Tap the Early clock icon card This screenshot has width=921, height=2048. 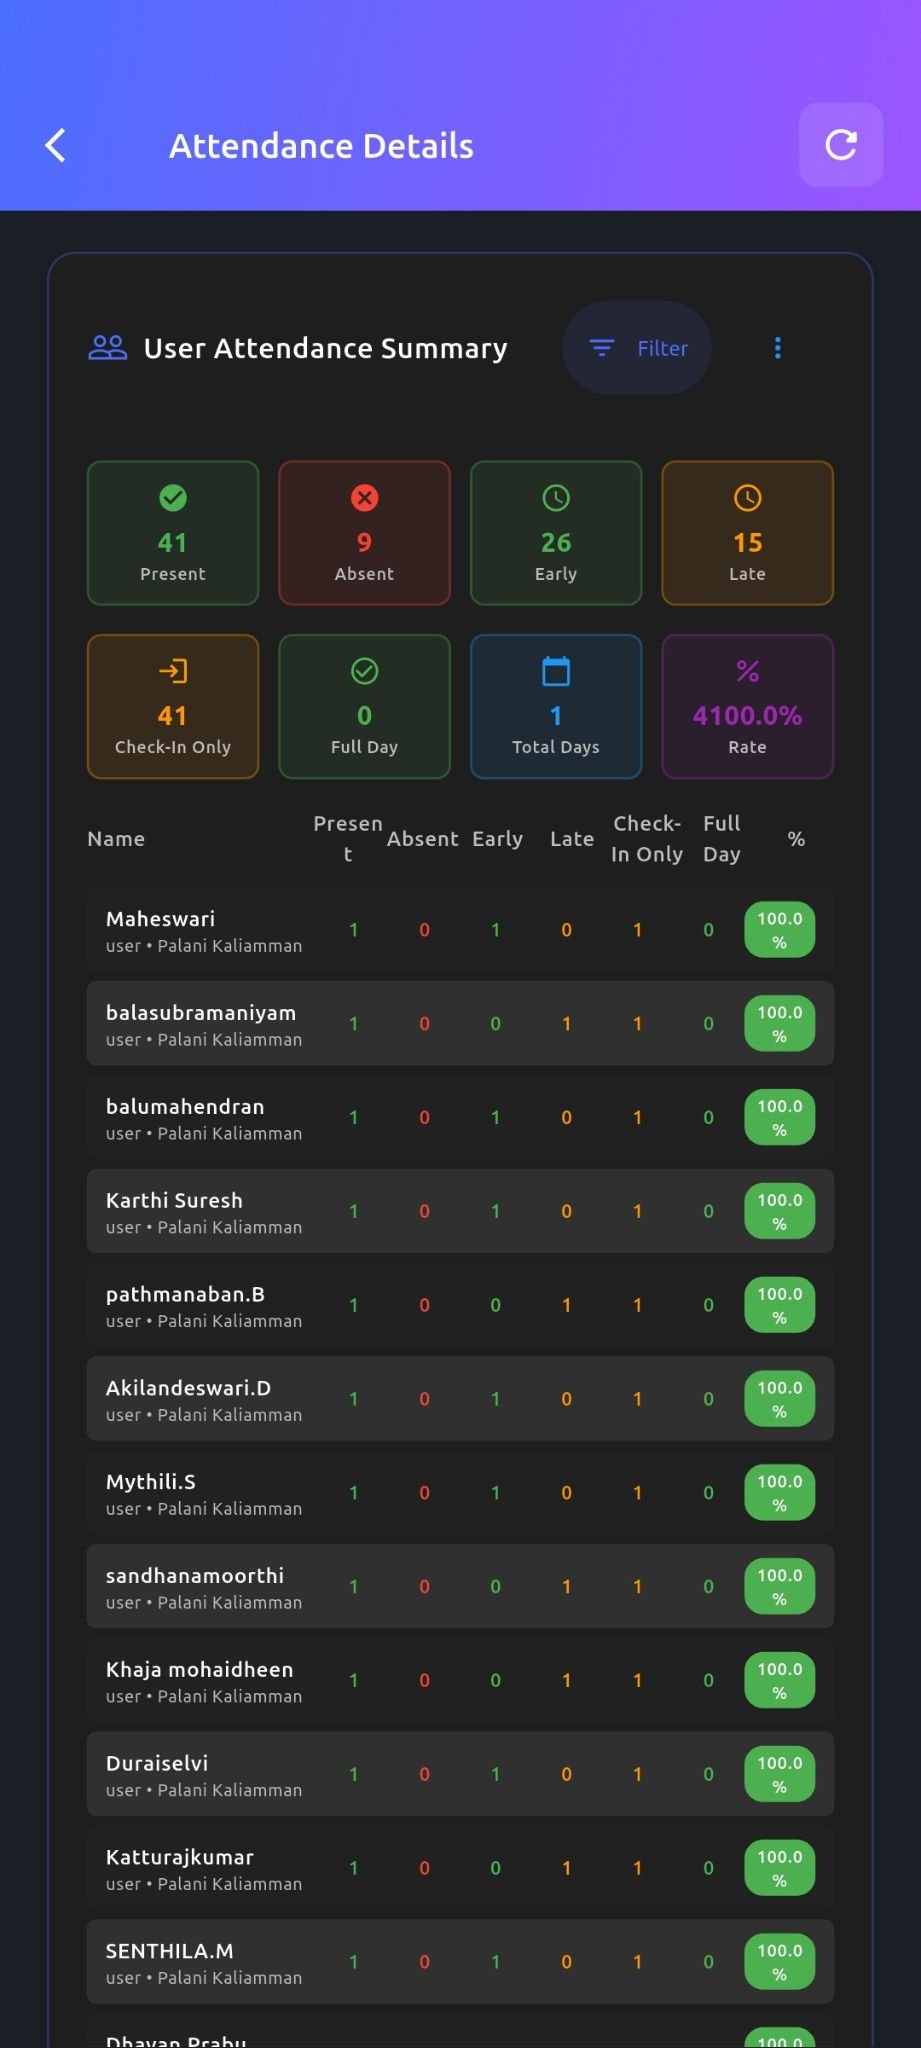(x=556, y=533)
